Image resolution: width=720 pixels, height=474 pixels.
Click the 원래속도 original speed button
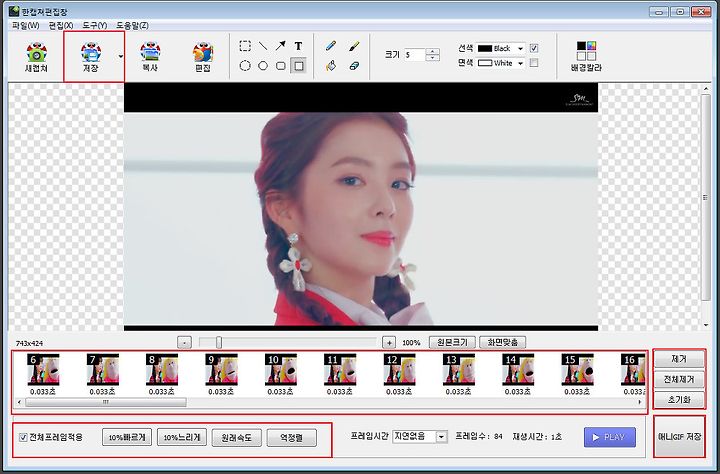pos(236,437)
